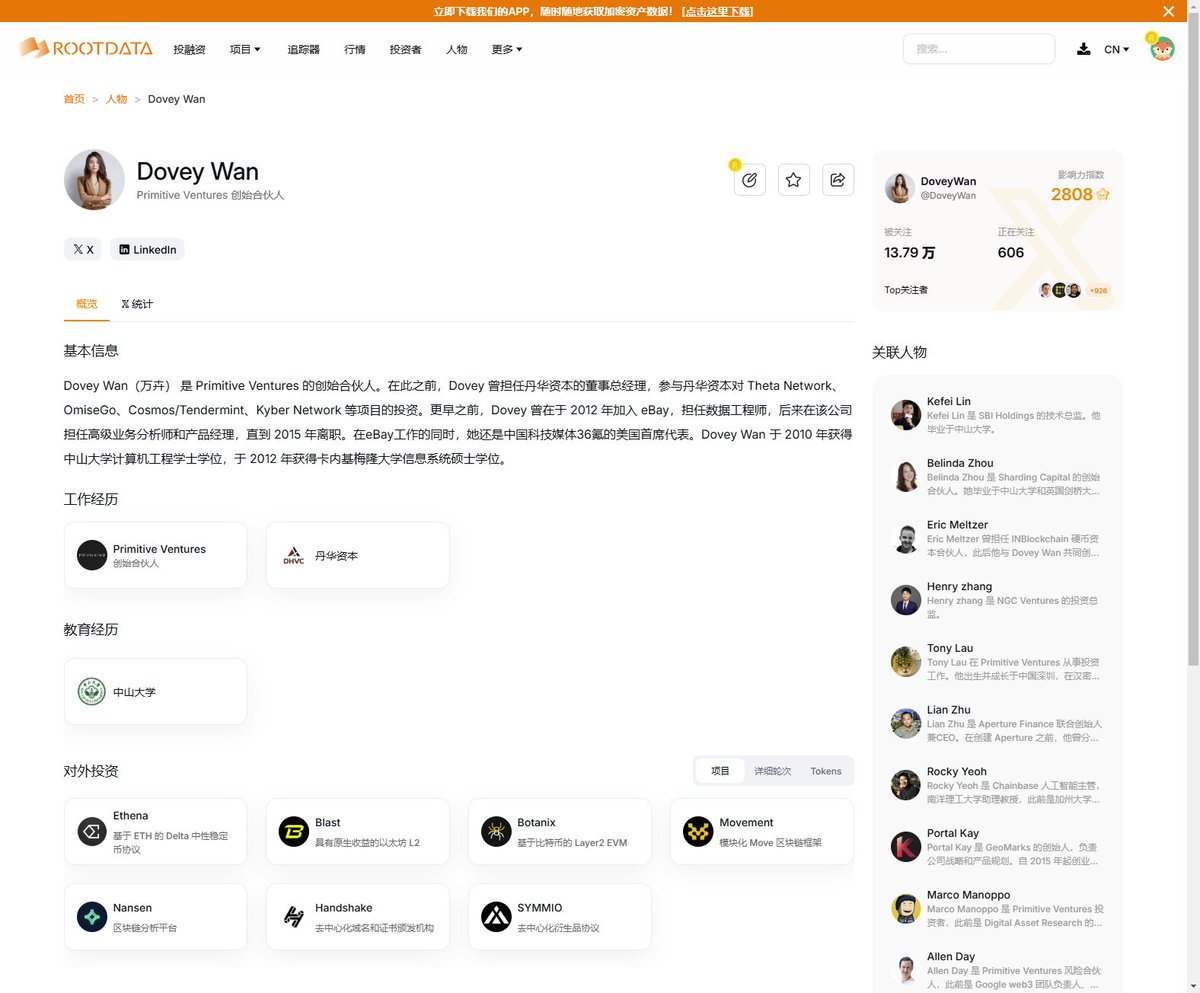Click the Ethena project logo
Image resolution: width=1200 pixels, height=993 pixels.
tap(92, 831)
